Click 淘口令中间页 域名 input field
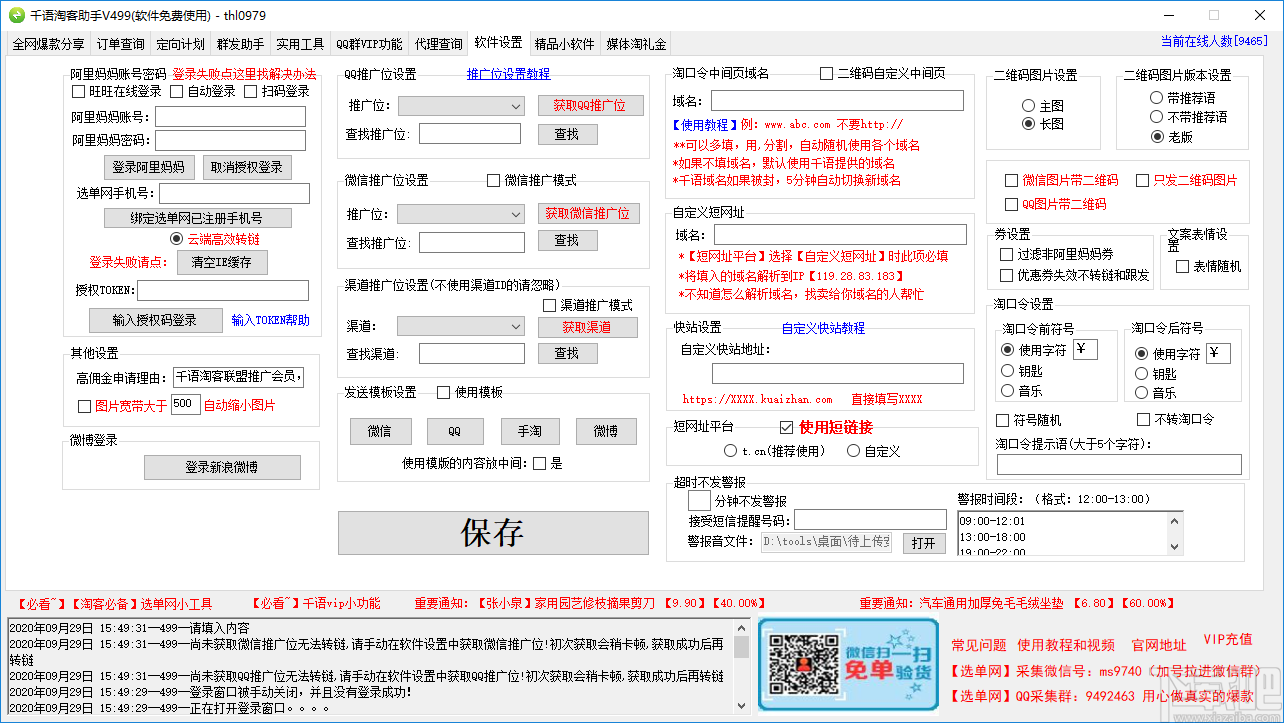The height and width of the screenshot is (723, 1284). 837,100
